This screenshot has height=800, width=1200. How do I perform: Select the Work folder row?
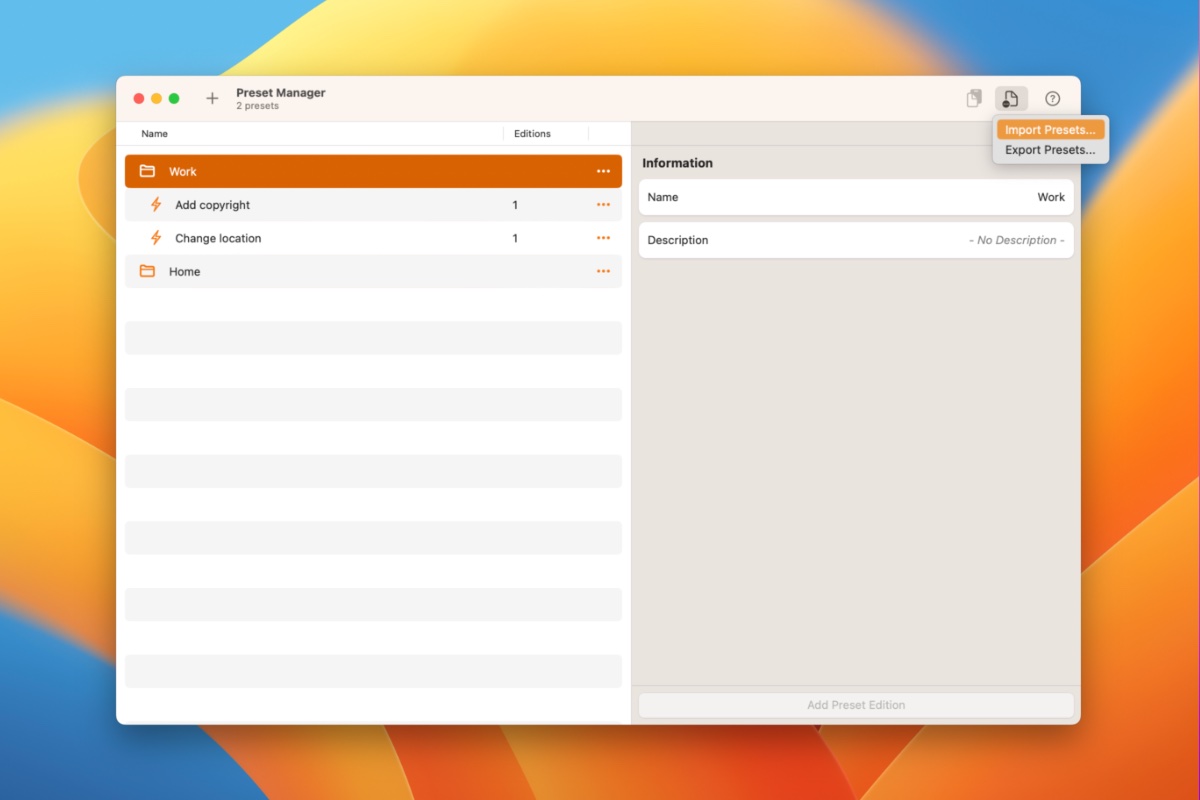[x=373, y=171]
